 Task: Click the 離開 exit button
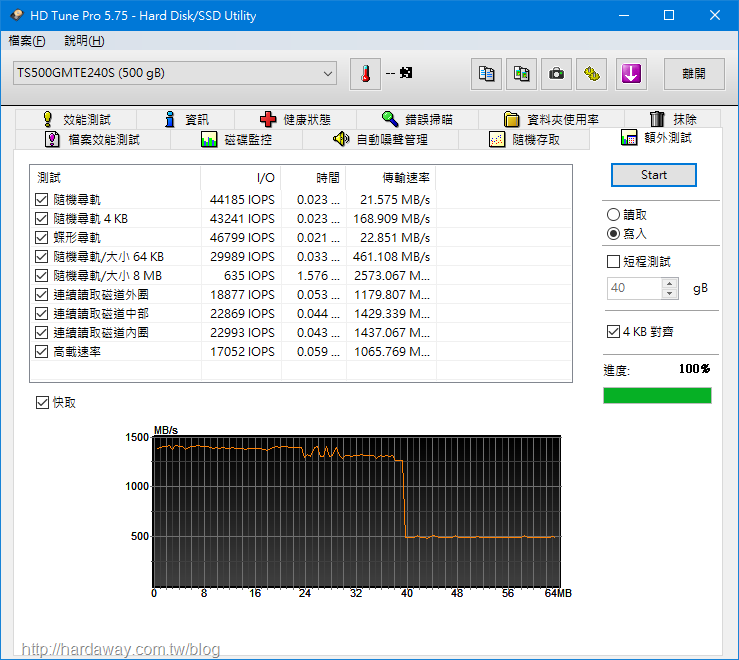click(694, 74)
